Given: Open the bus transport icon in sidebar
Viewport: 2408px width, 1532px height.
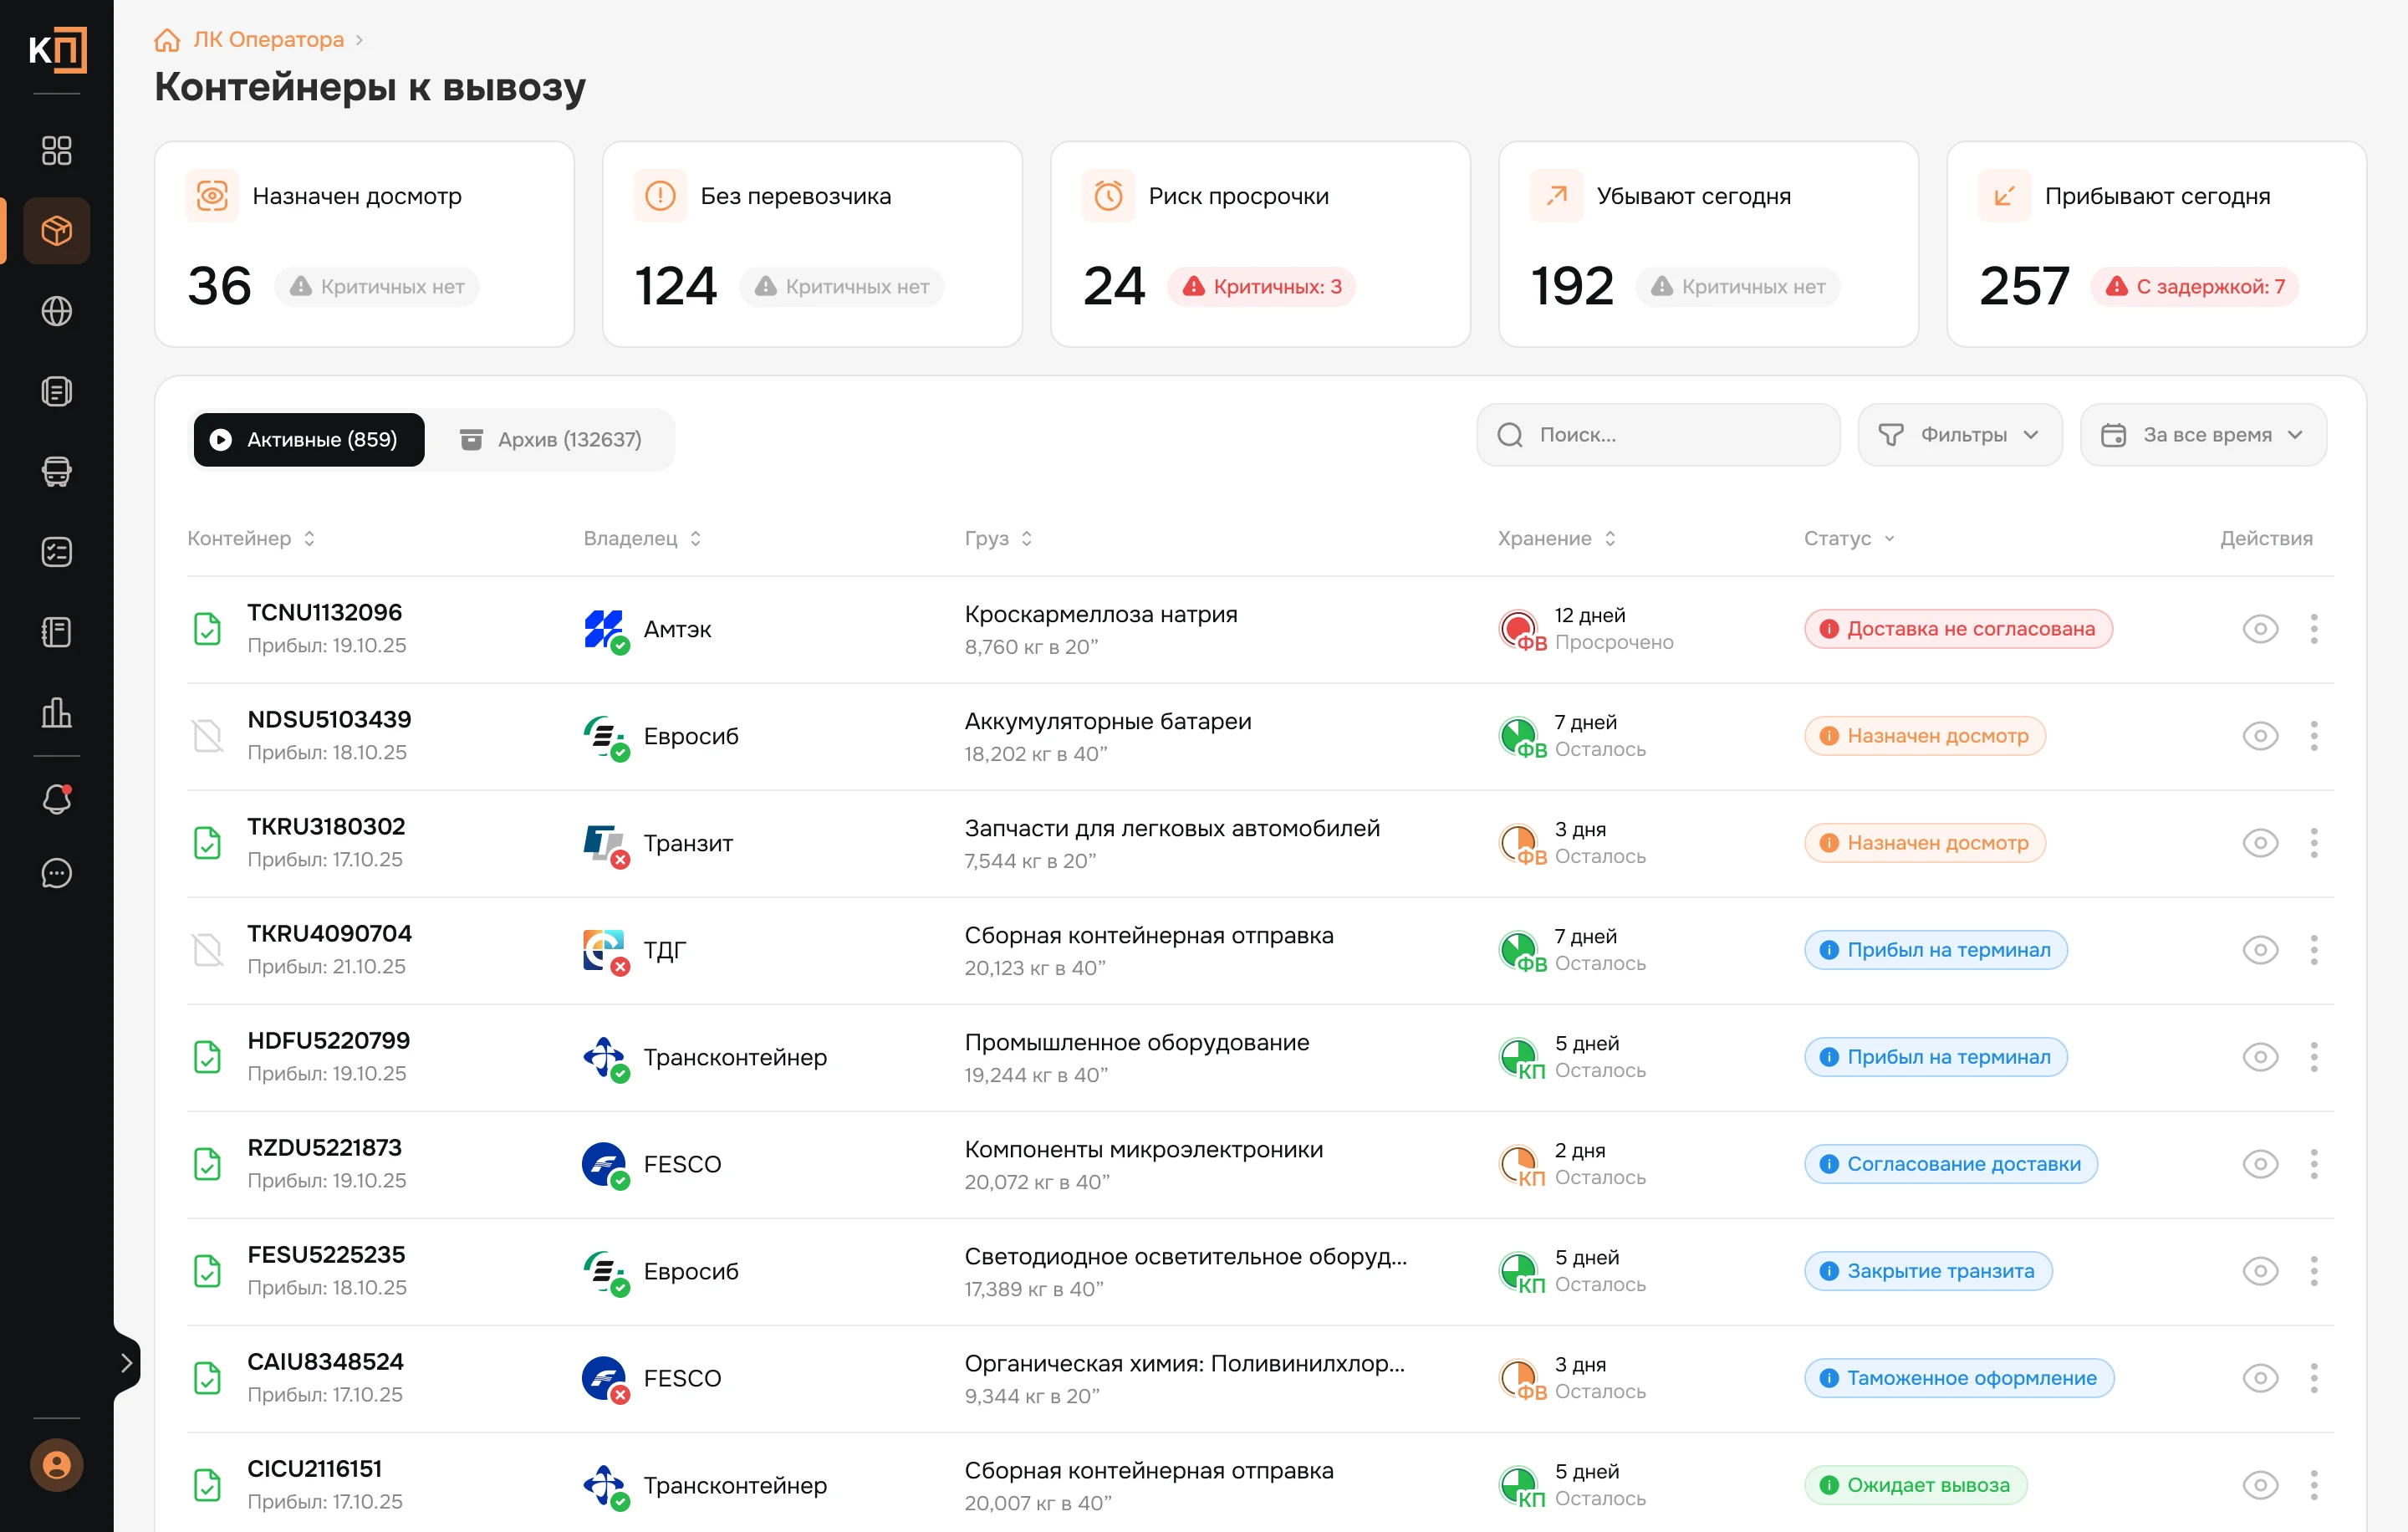Looking at the screenshot, I should click(x=56, y=471).
